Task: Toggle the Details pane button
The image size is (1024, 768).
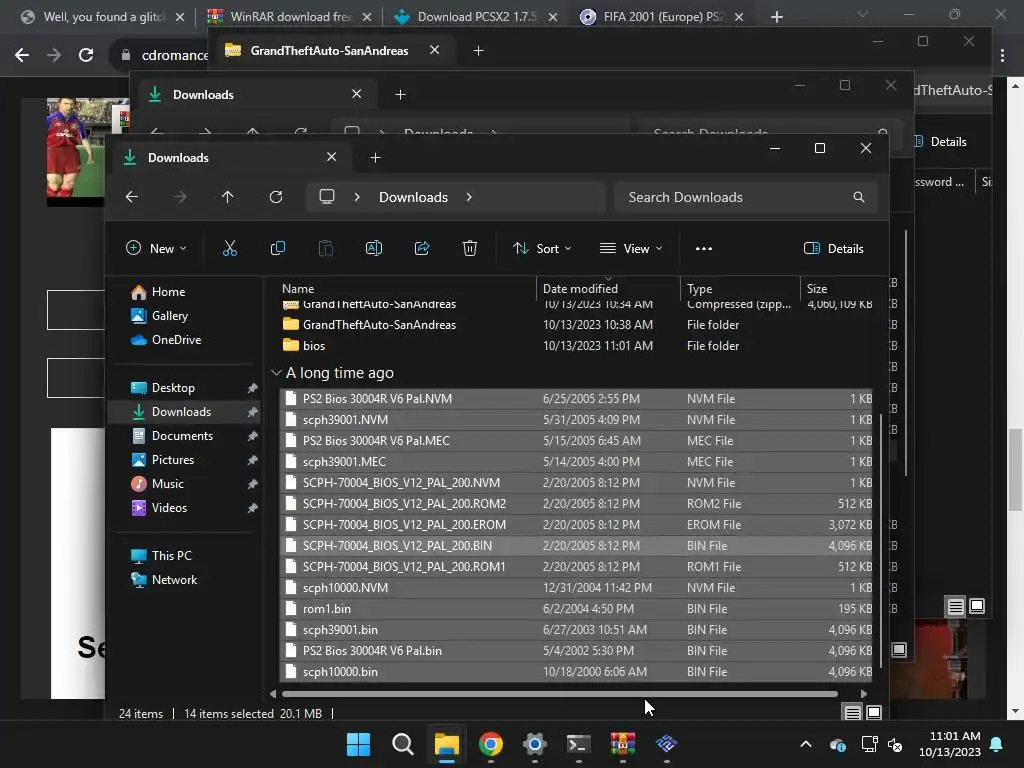Action: click(833, 248)
